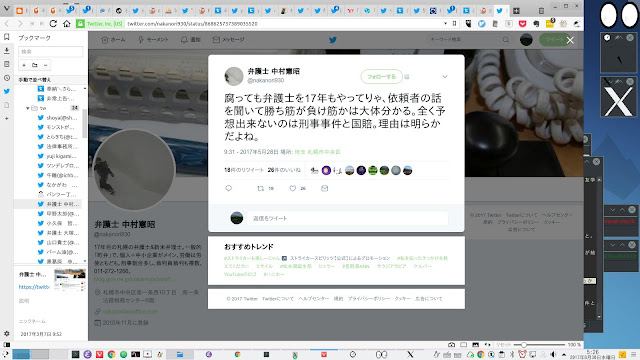Open the Notes panel in sidebar

[x=7, y=64]
